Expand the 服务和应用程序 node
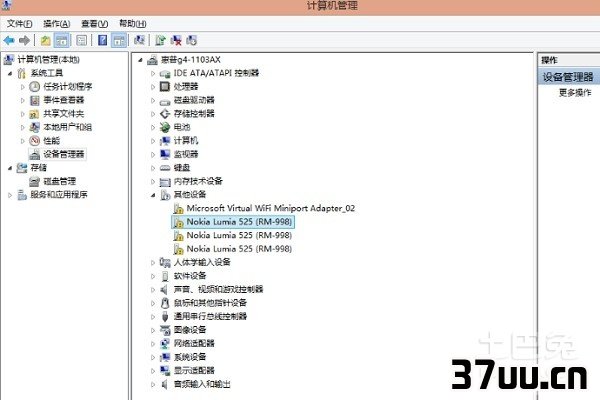The height and width of the screenshot is (400, 600). 10,195
